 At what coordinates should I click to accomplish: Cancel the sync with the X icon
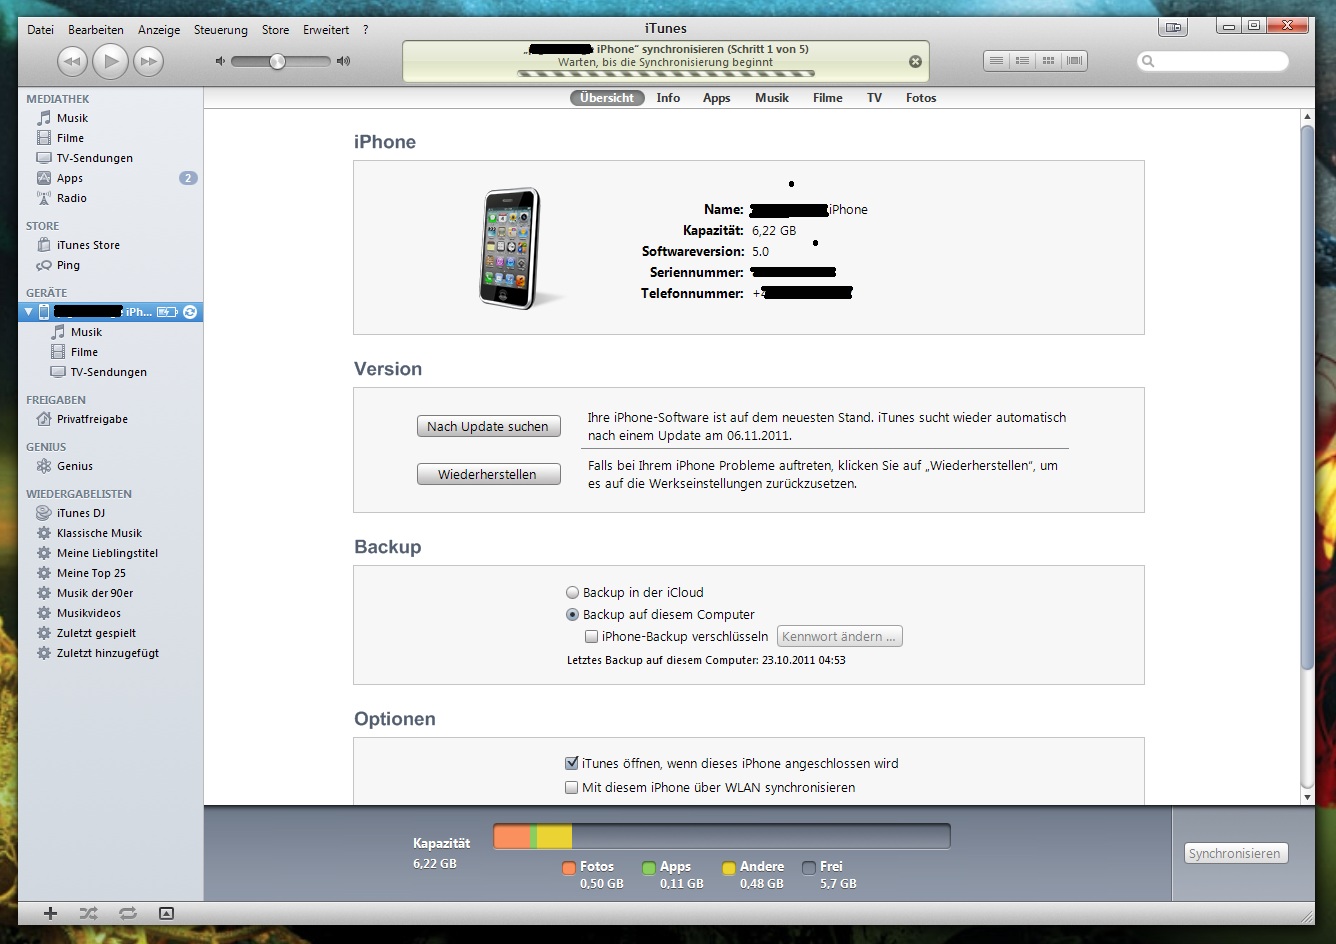coord(915,62)
